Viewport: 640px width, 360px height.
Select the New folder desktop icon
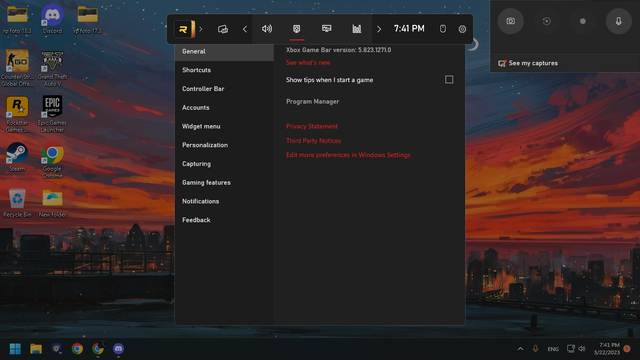52,203
